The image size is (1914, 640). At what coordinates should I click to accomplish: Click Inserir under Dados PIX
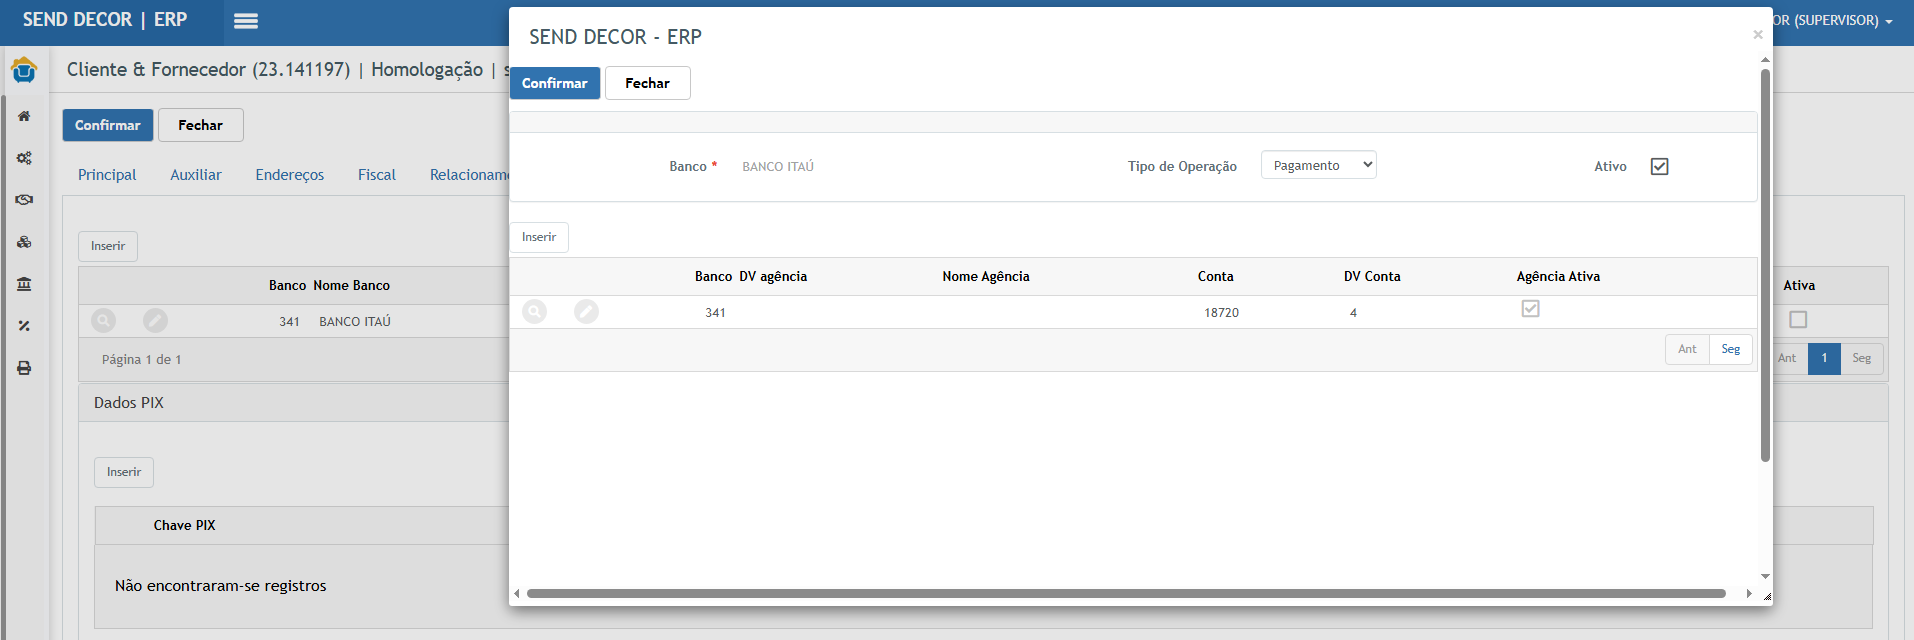click(x=124, y=472)
